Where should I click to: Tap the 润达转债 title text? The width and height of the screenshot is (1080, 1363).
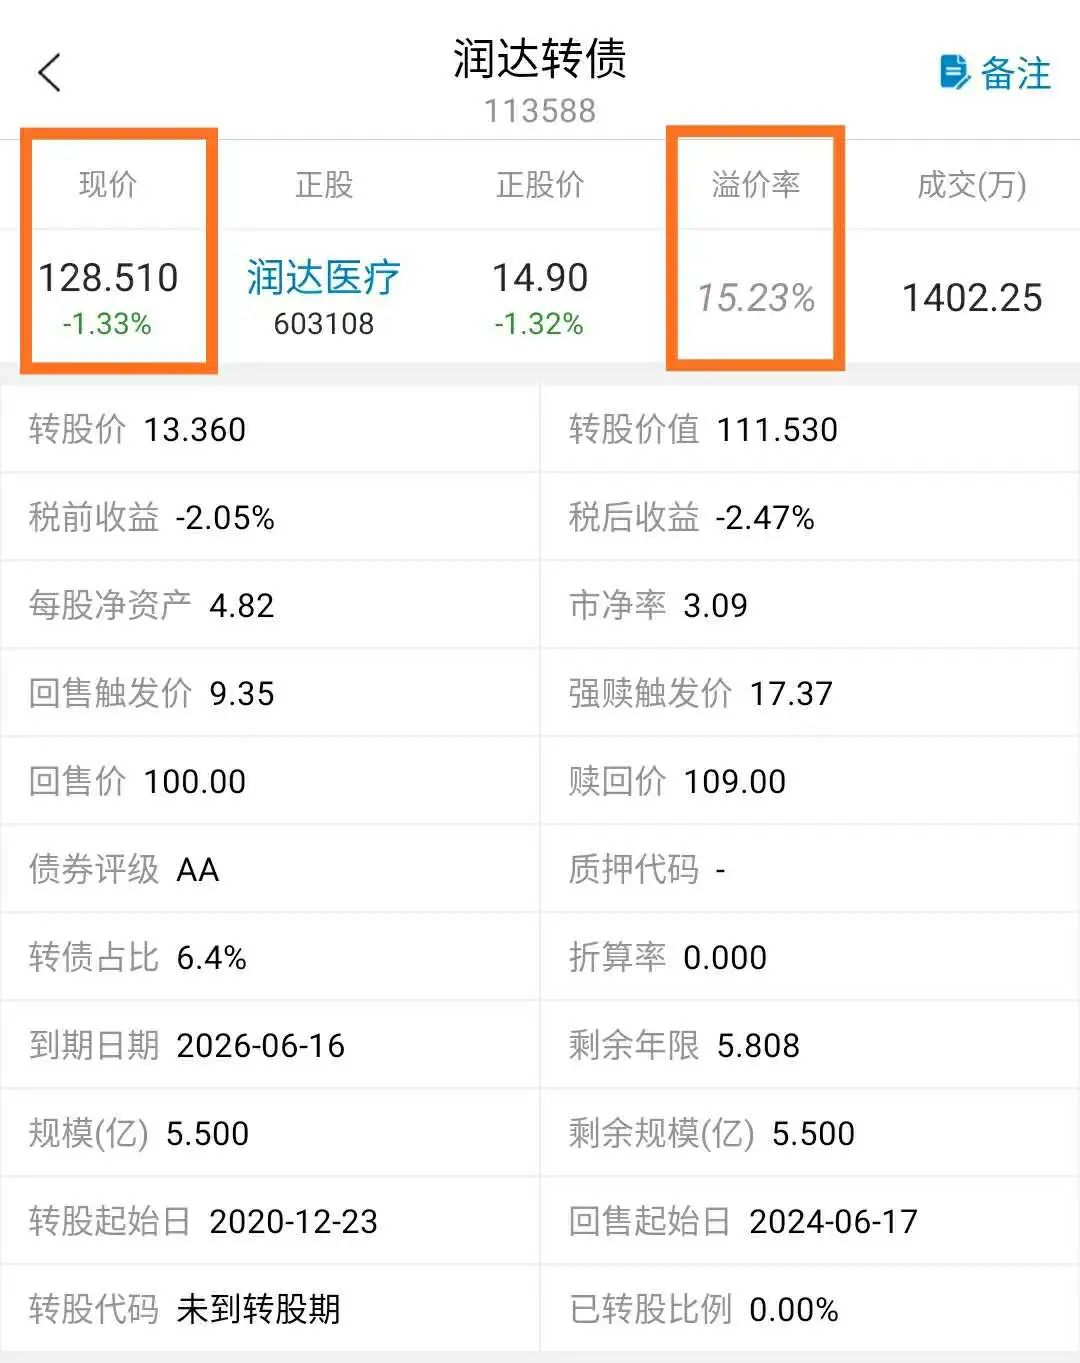(540, 58)
